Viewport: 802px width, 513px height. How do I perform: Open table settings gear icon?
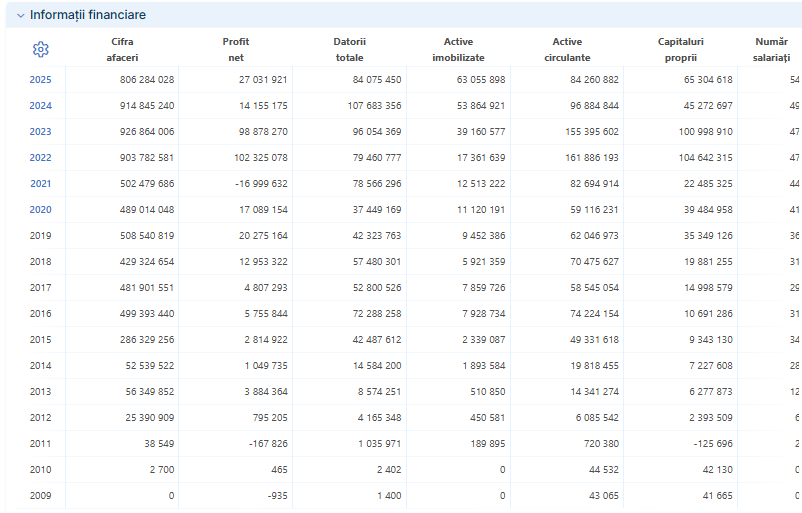(40, 49)
